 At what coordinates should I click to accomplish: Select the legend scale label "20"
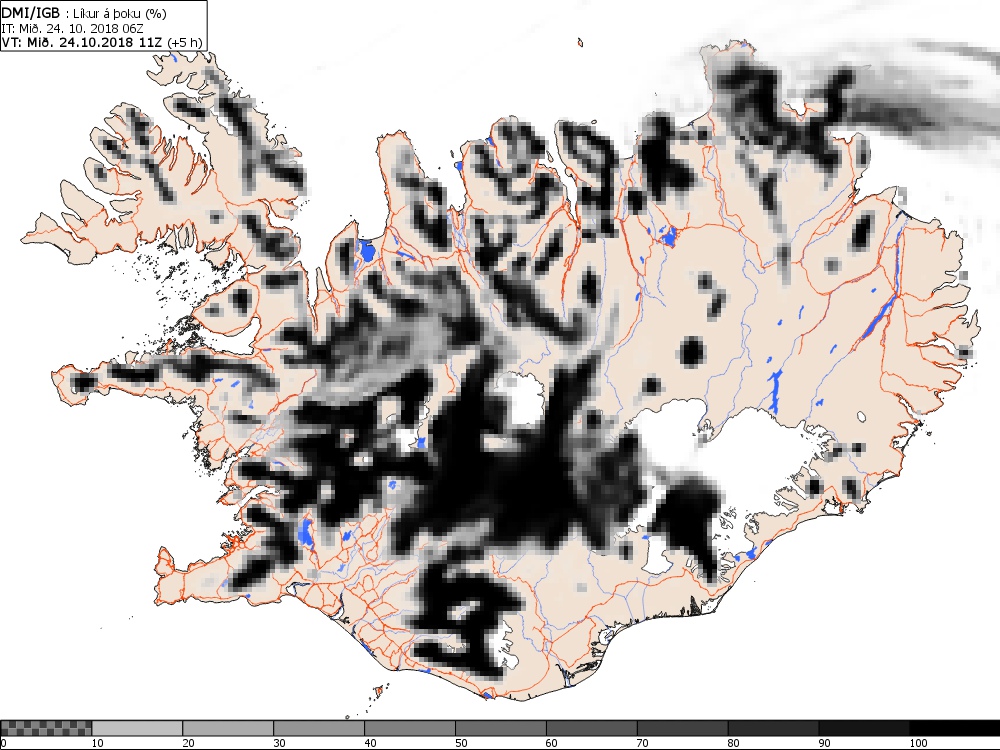[x=189, y=743]
